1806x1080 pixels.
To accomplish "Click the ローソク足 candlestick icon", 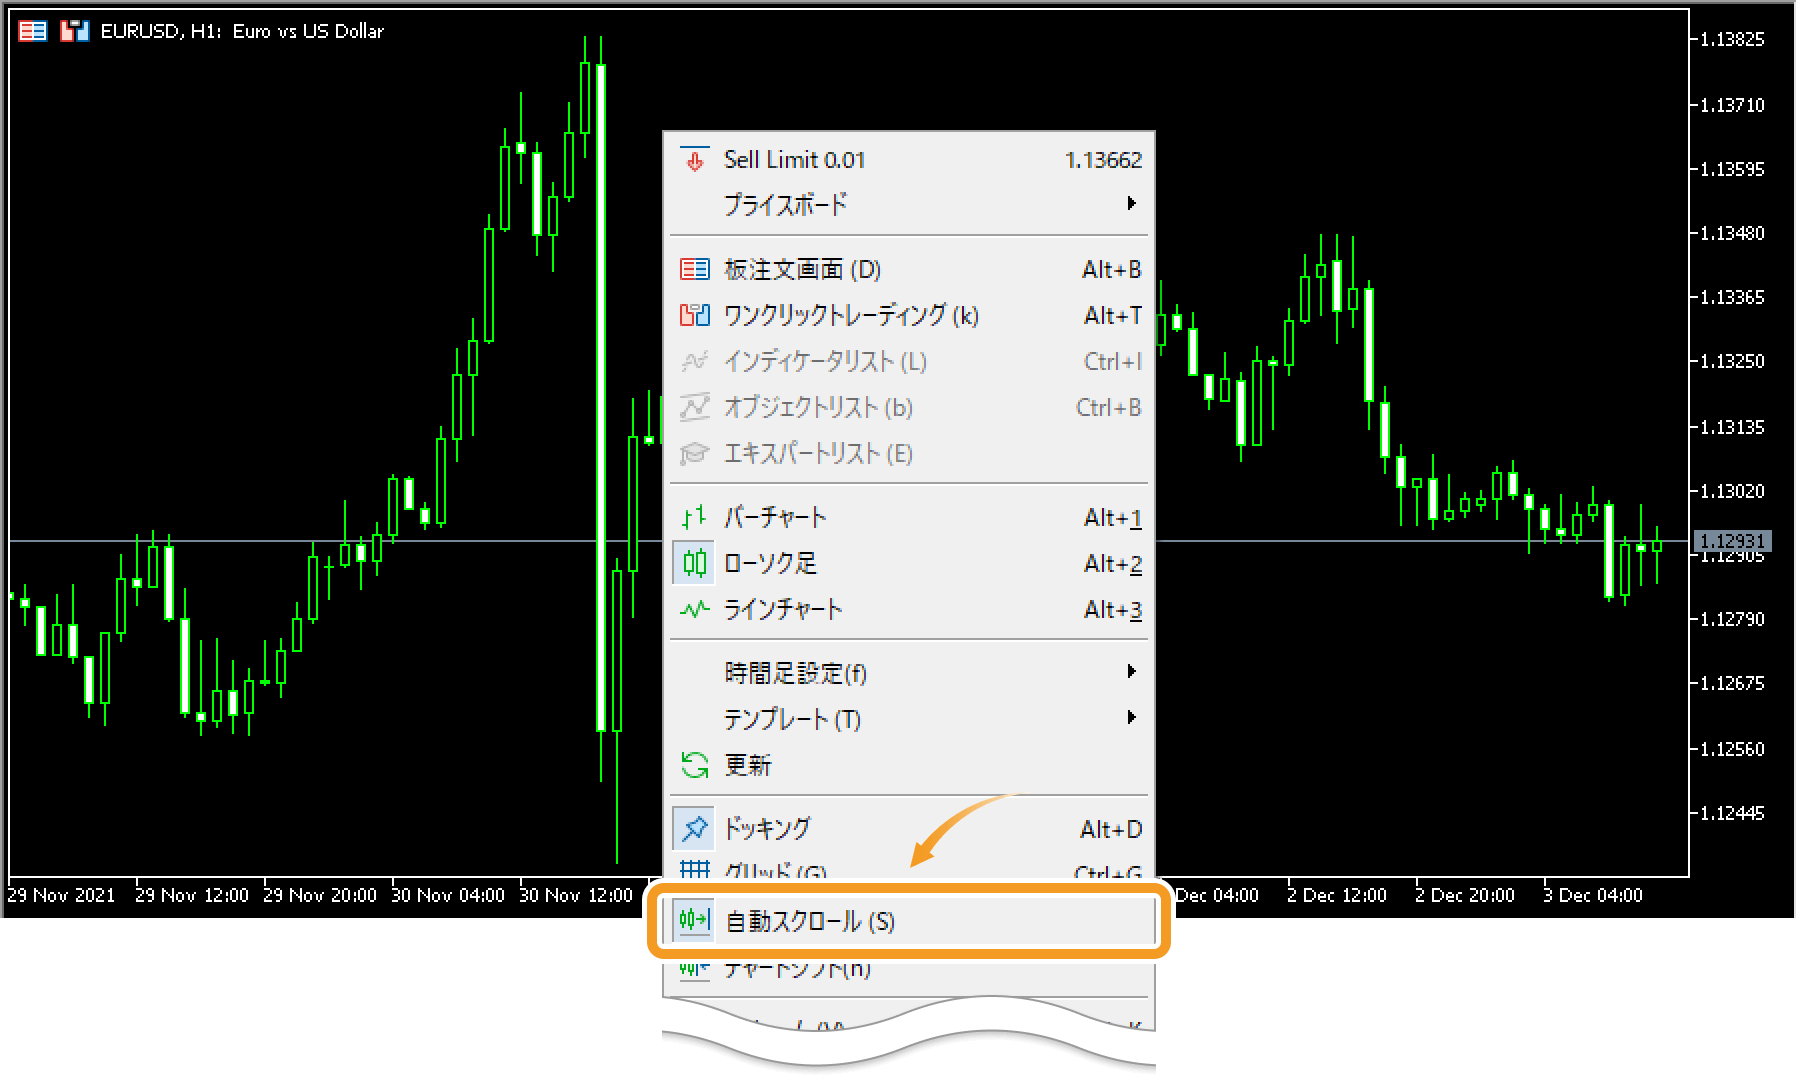I will click(x=695, y=563).
